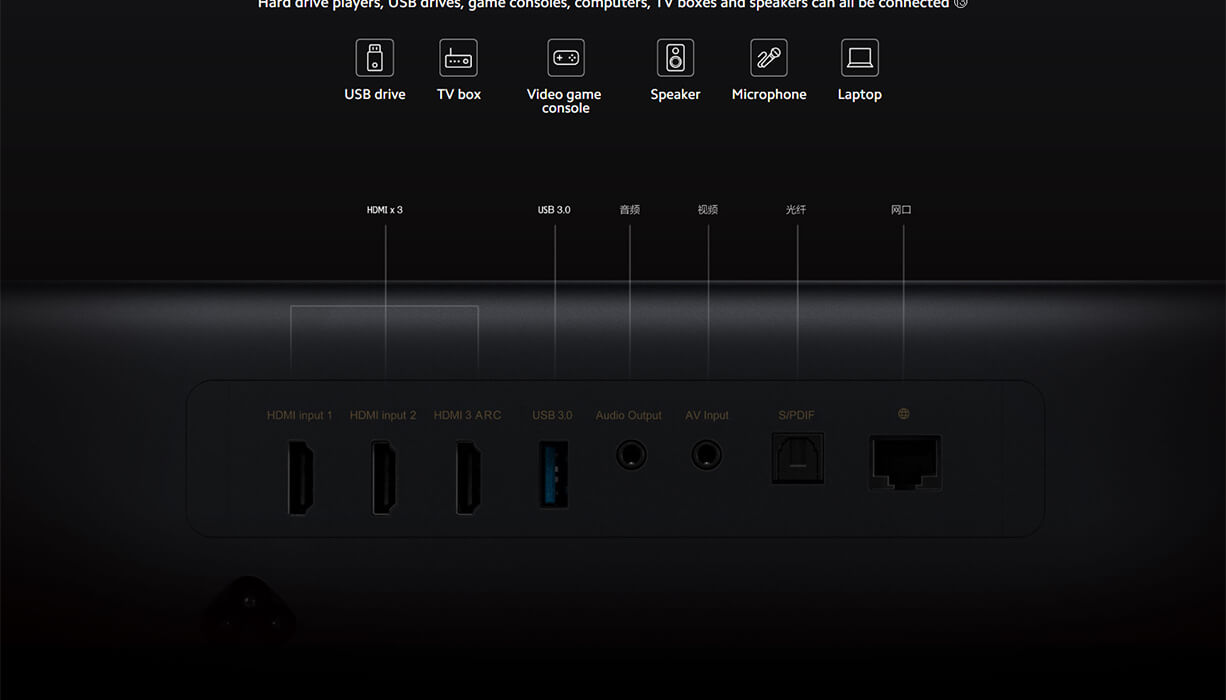The height and width of the screenshot is (700, 1226).
Task: Click the "USB 3.0" callout label at top
Action: click(554, 210)
